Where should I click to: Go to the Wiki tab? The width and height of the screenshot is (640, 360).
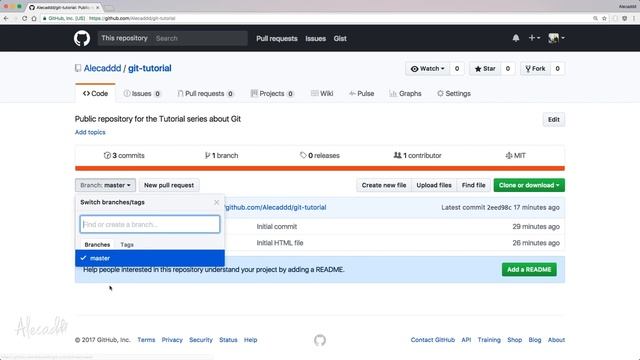[x=322, y=93]
